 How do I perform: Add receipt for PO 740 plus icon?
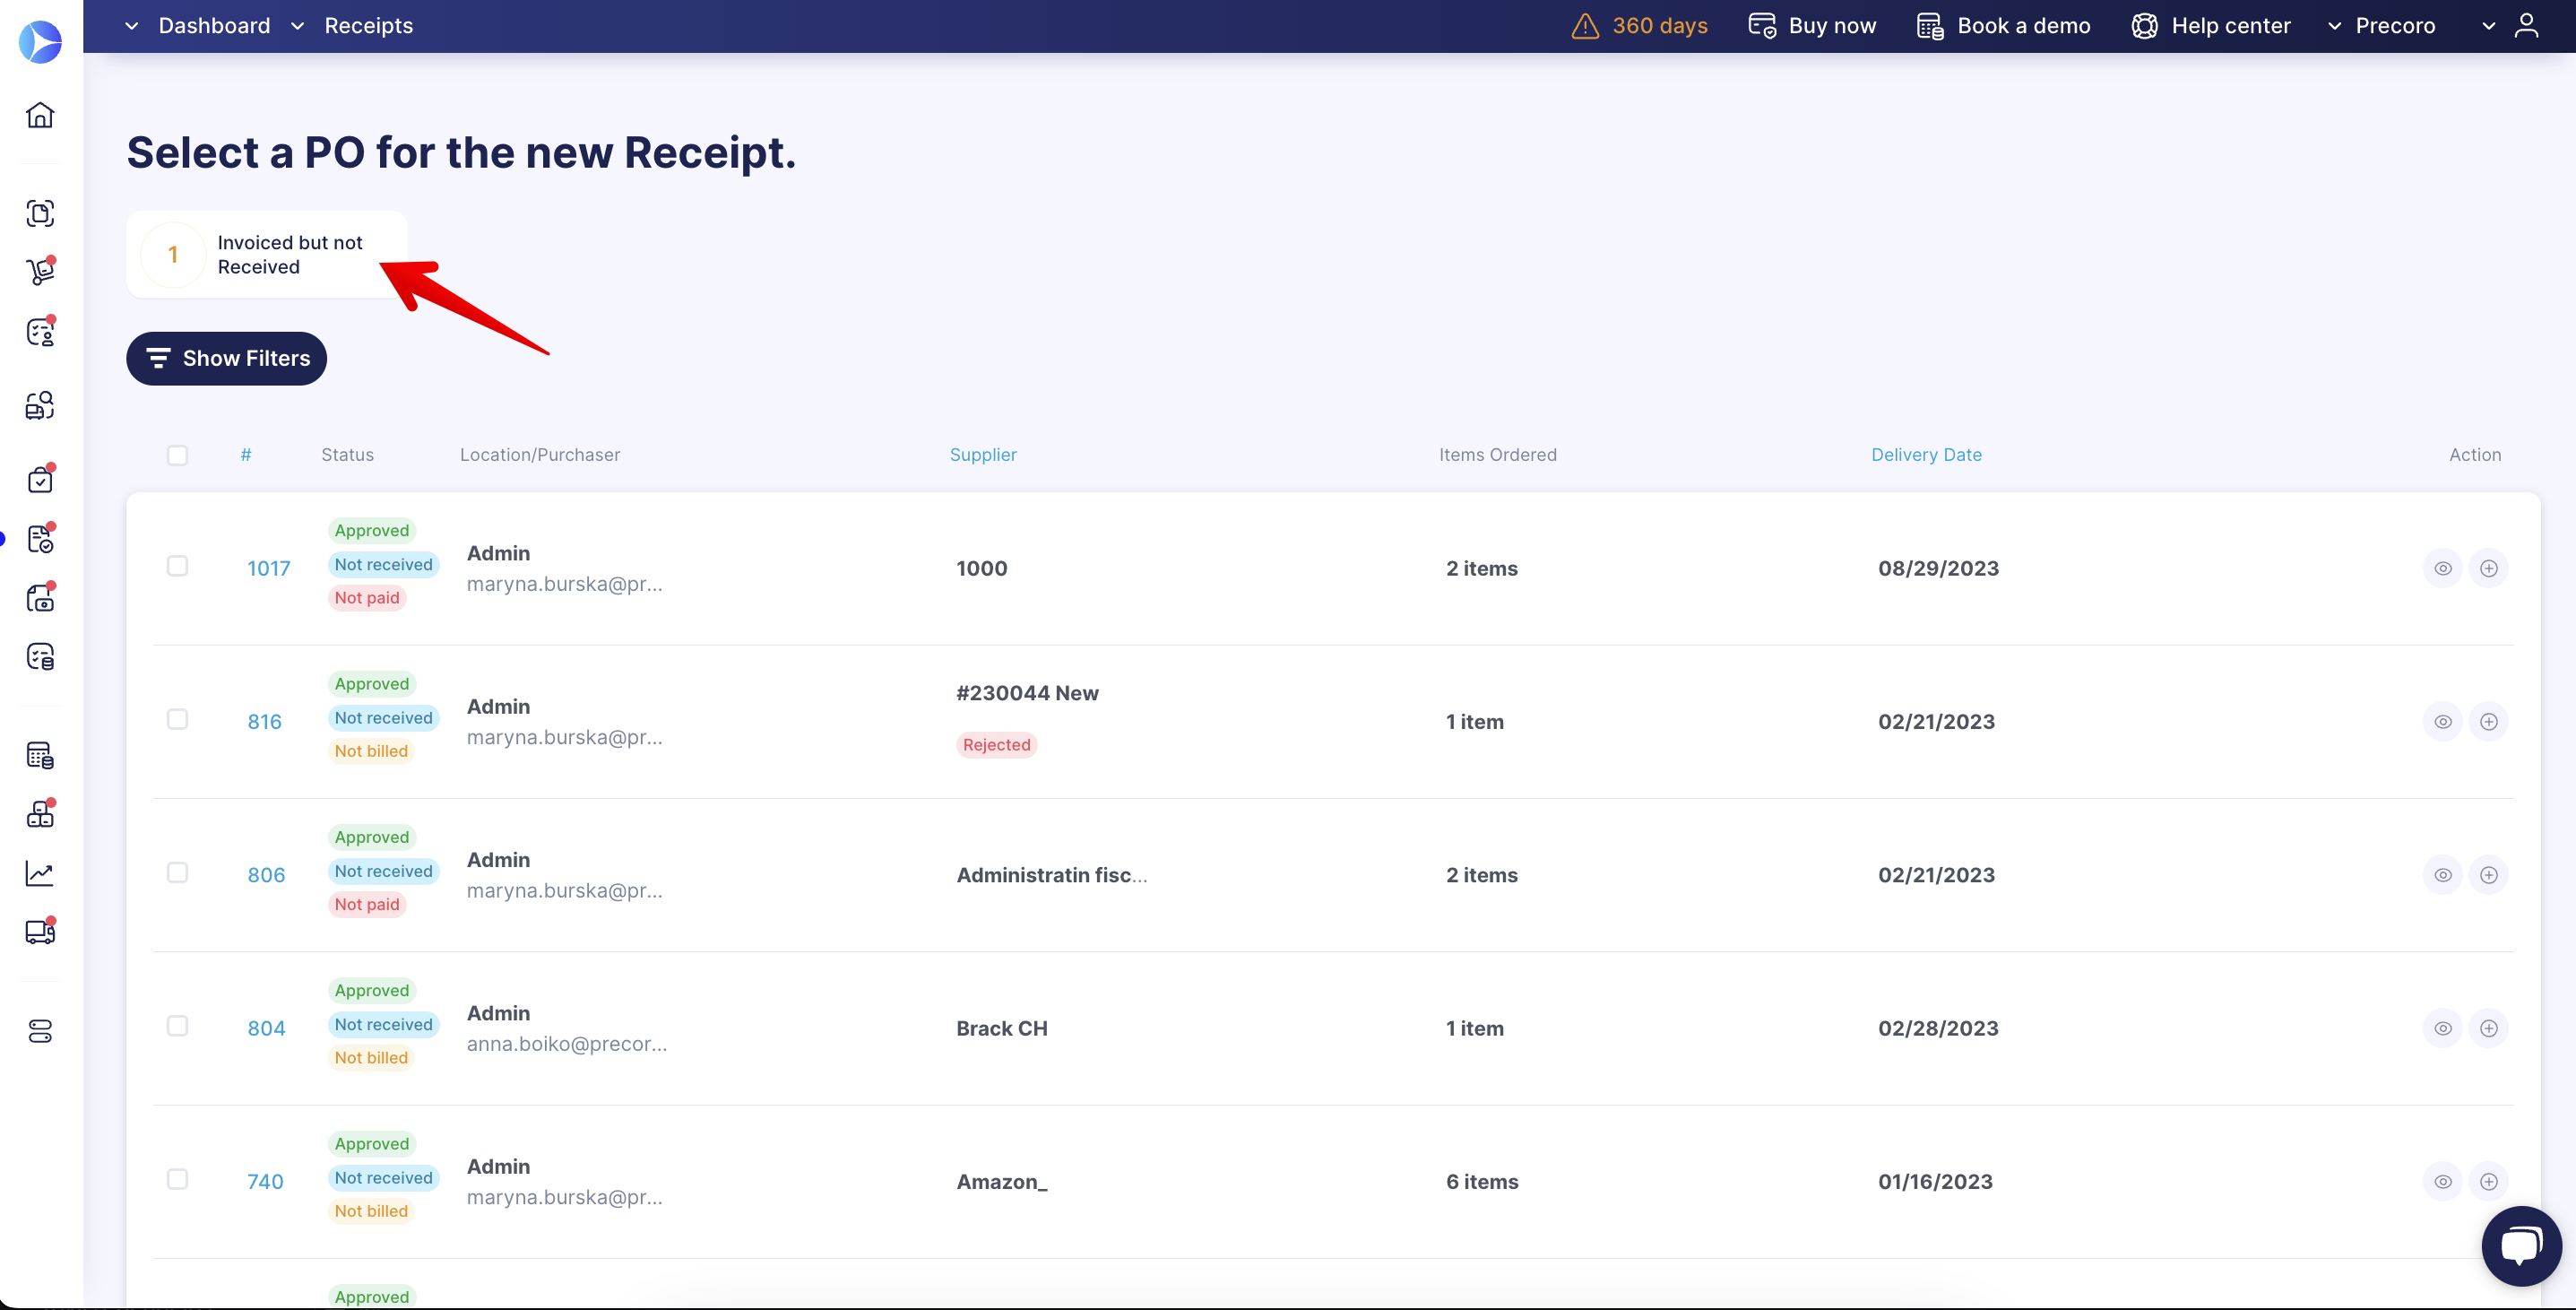click(x=2489, y=1181)
